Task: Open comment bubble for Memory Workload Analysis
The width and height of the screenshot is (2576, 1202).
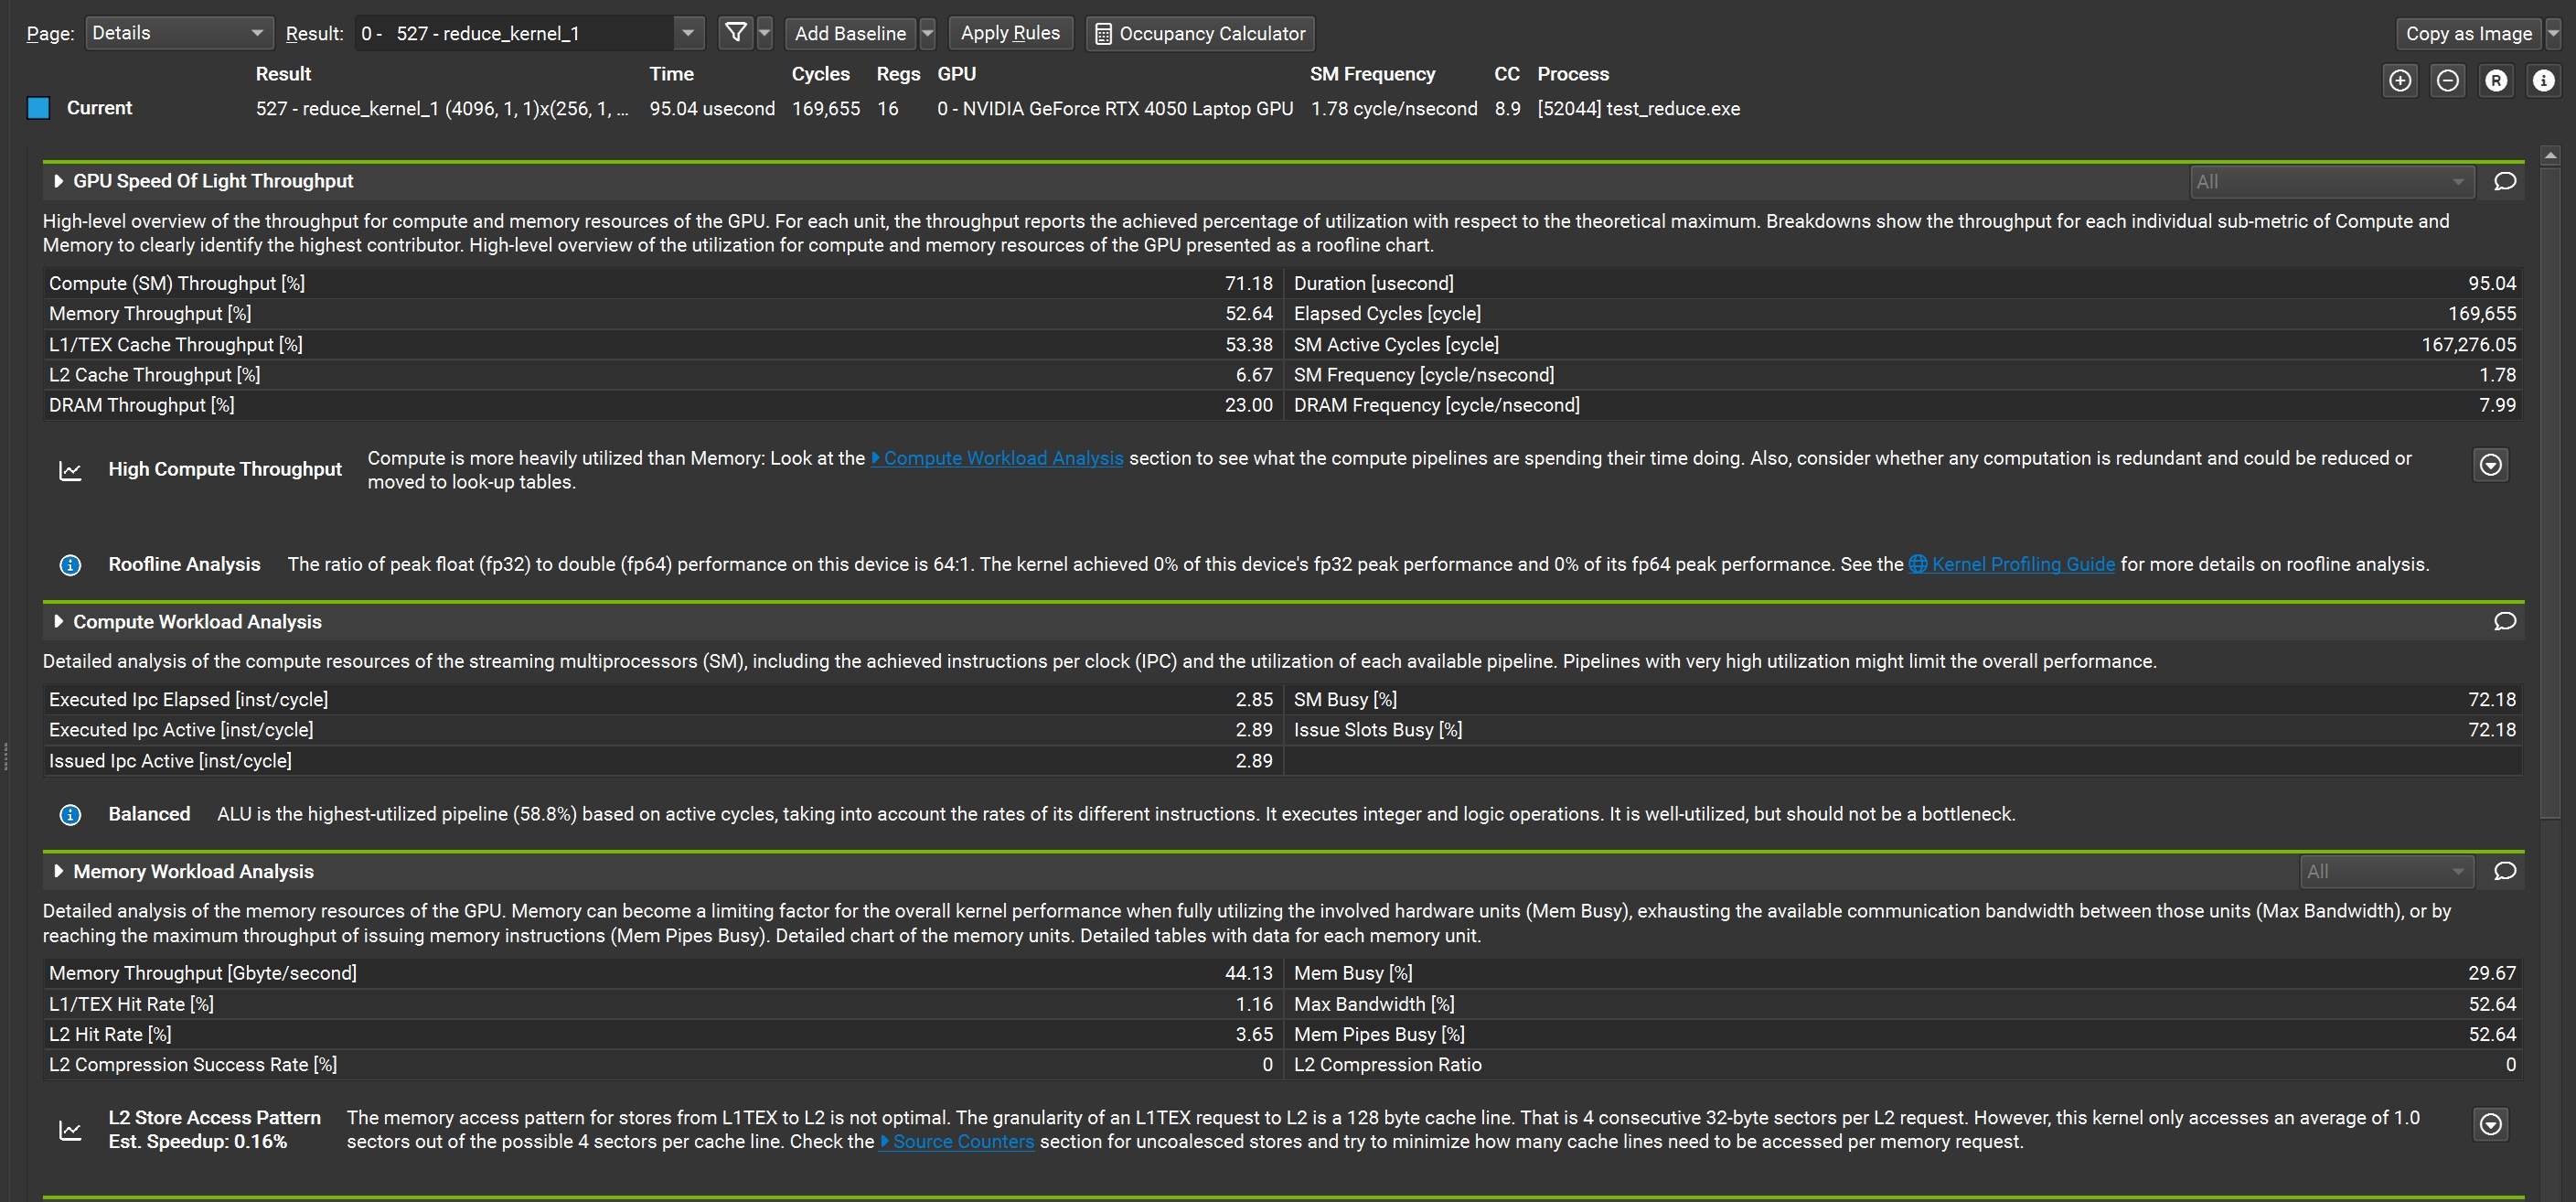Action: 2504,871
